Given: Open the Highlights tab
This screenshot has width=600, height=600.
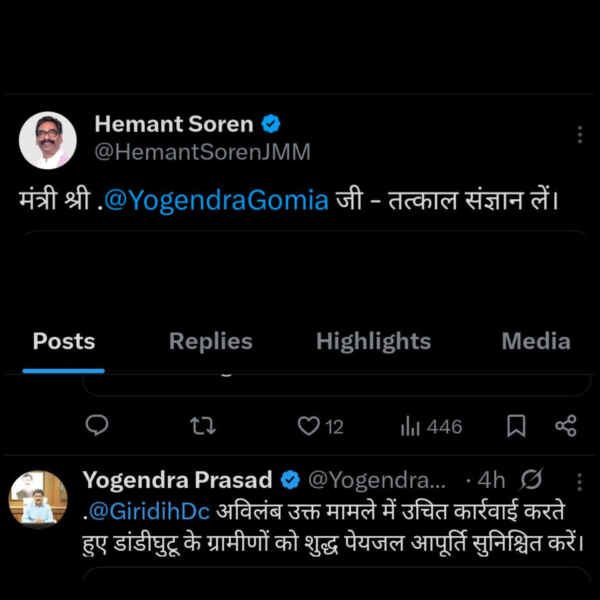Looking at the screenshot, I should (373, 341).
